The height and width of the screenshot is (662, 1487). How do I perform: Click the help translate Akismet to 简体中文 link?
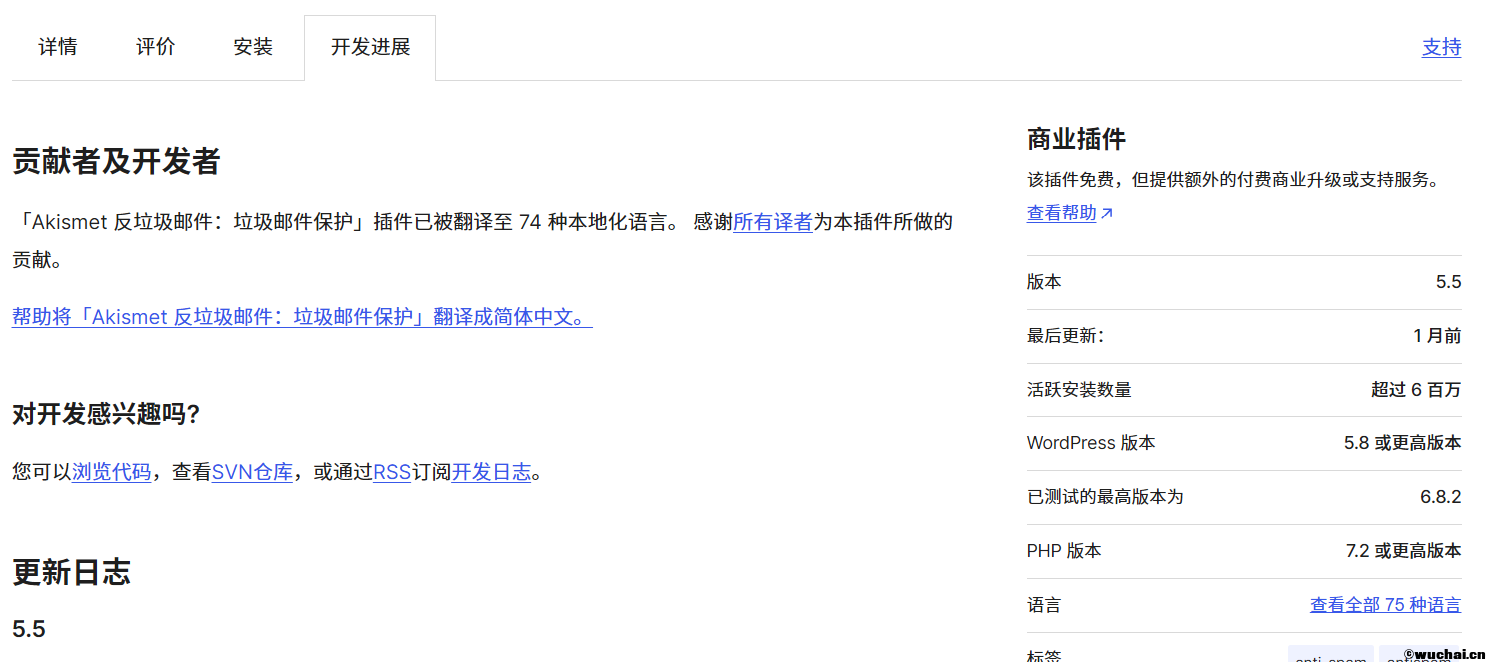[x=302, y=317]
